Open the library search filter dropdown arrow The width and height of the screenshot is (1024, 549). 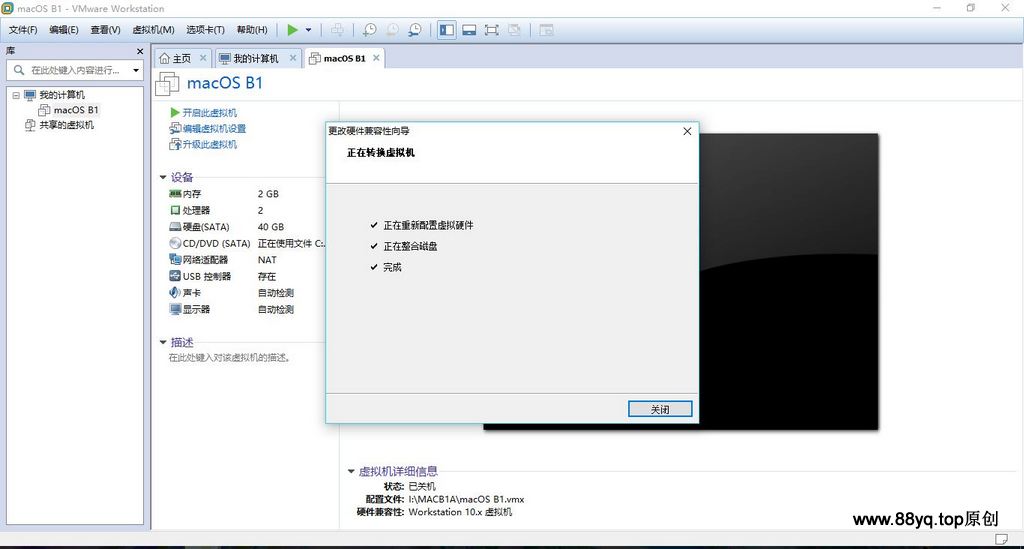point(136,70)
